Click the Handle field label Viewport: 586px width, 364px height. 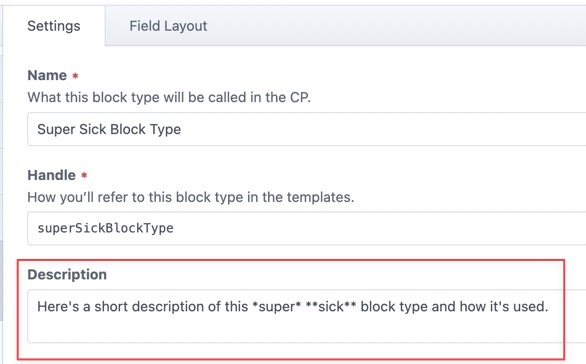(x=52, y=175)
